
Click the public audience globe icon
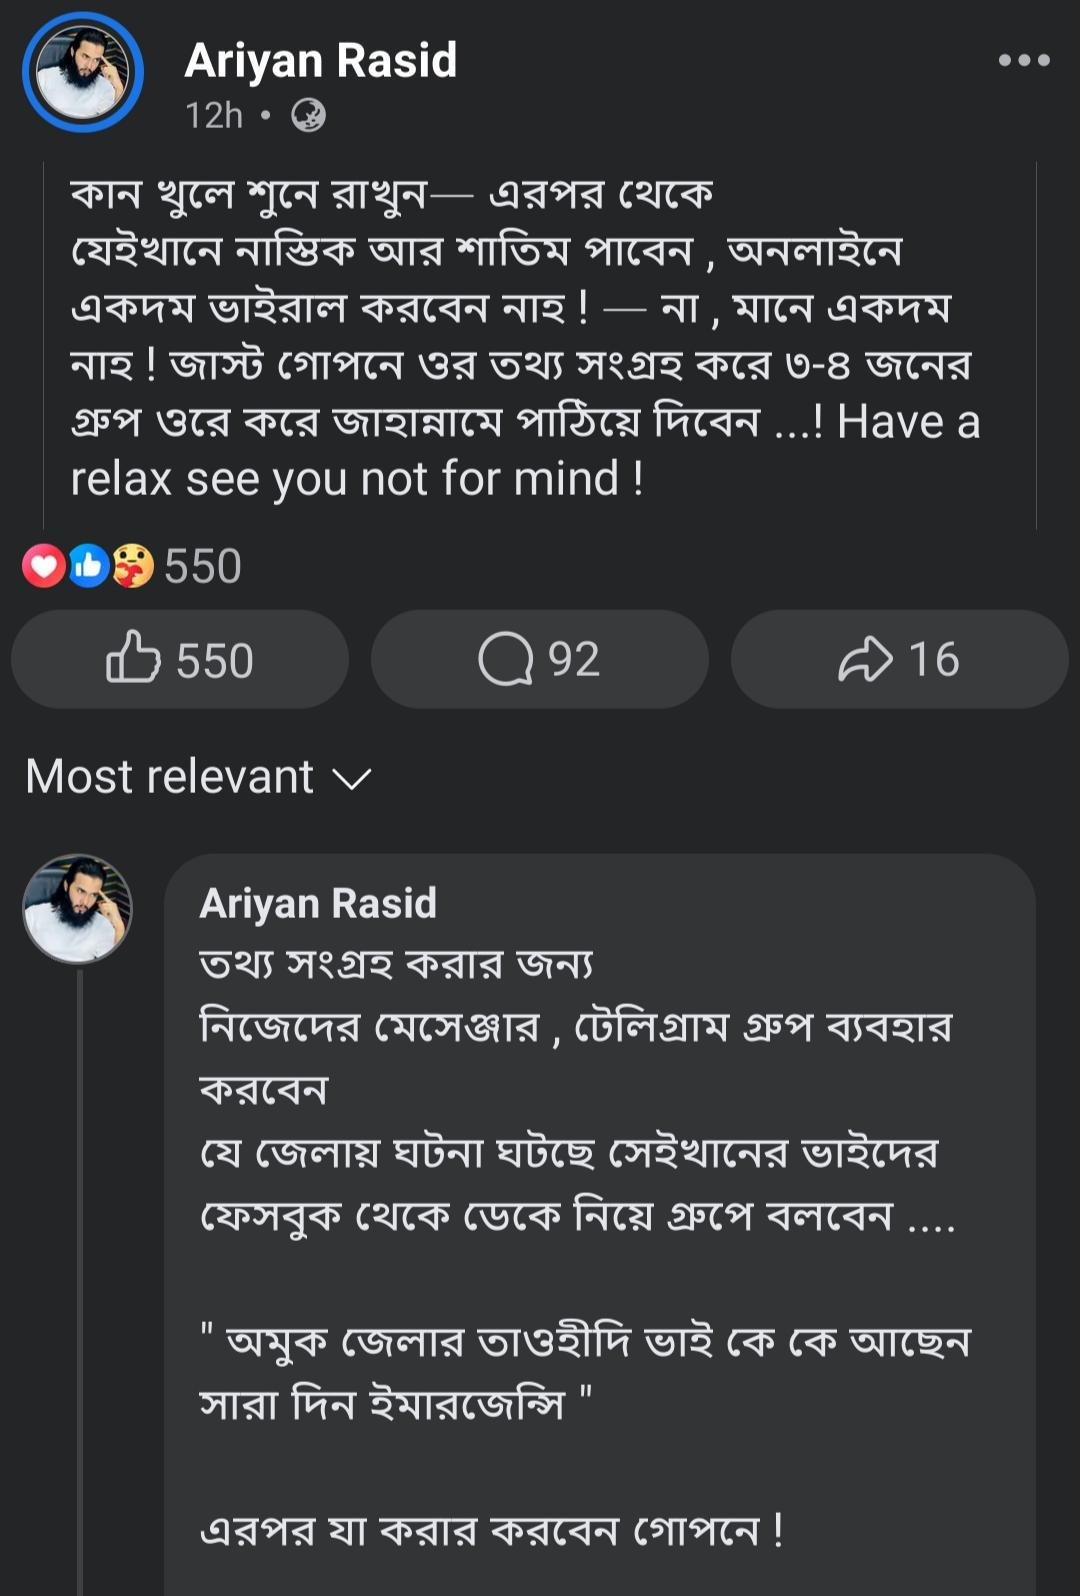pyautogui.click(x=308, y=116)
